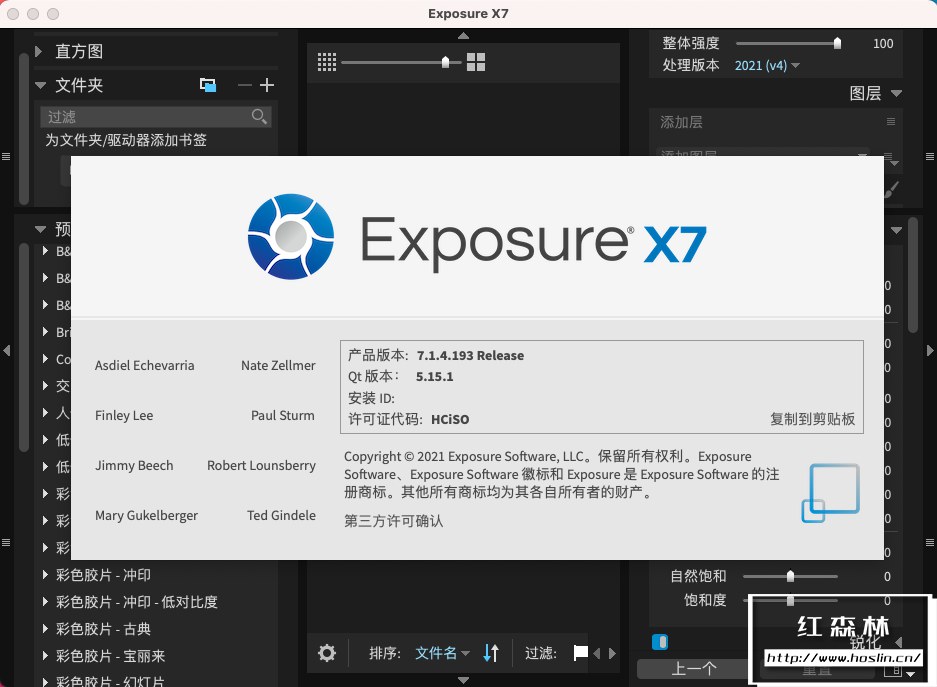The width and height of the screenshot is (937, 687).
Task: Adjust the 自然饱和 slider handle
Action: (x=790, y=576)
